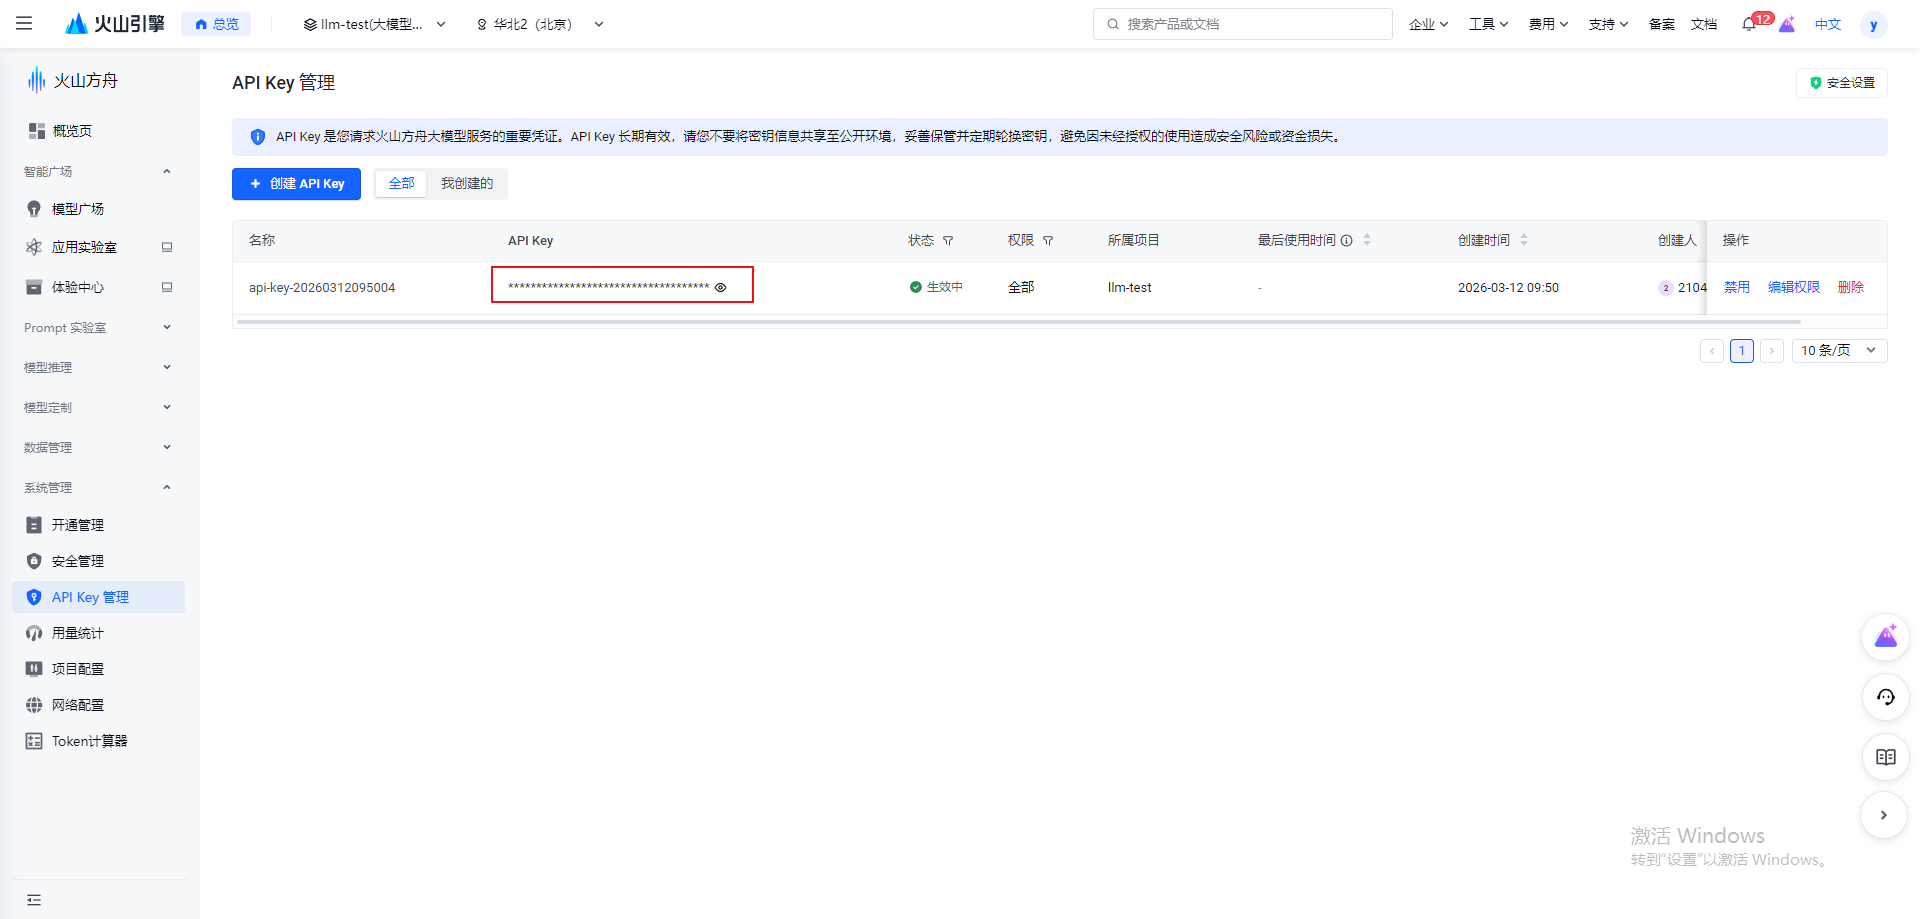The image size is (1920, 919).
Task: Click the Volcano Engine (火山引擎) logo
Action: 114,23
